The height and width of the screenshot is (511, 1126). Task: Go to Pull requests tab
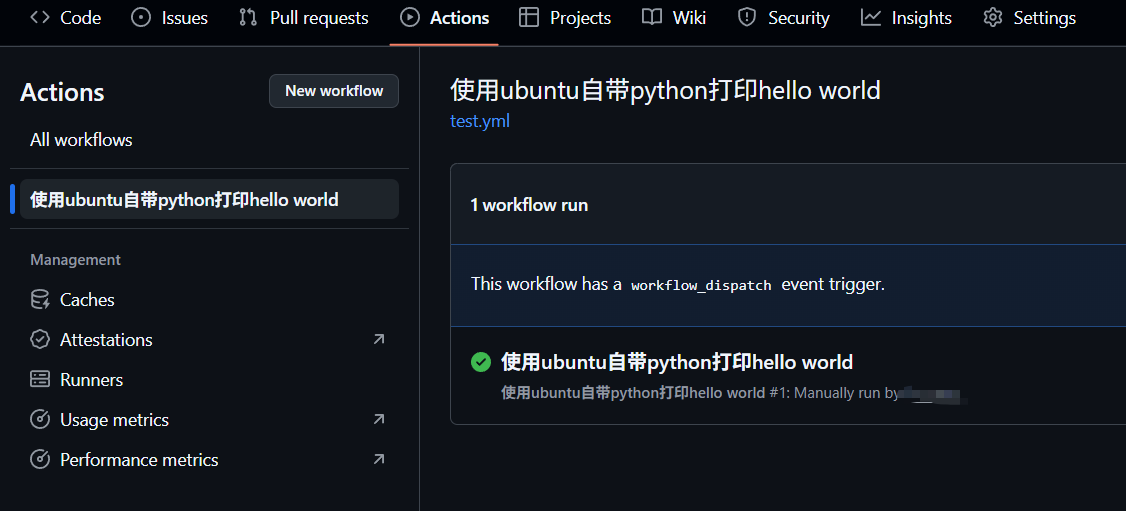[x=304, y=18]
